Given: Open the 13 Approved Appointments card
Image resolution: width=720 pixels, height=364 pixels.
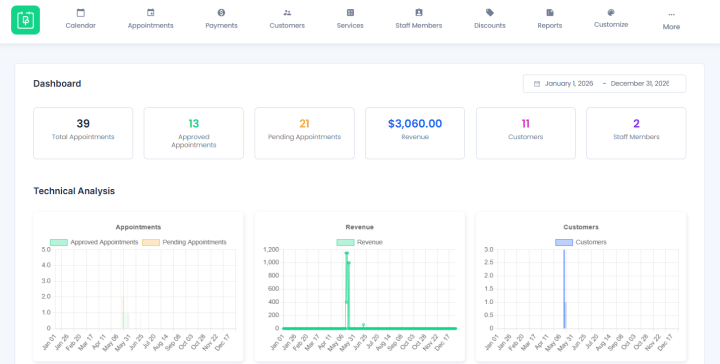Looking at the screenshot, I should (x=194, y=133).
